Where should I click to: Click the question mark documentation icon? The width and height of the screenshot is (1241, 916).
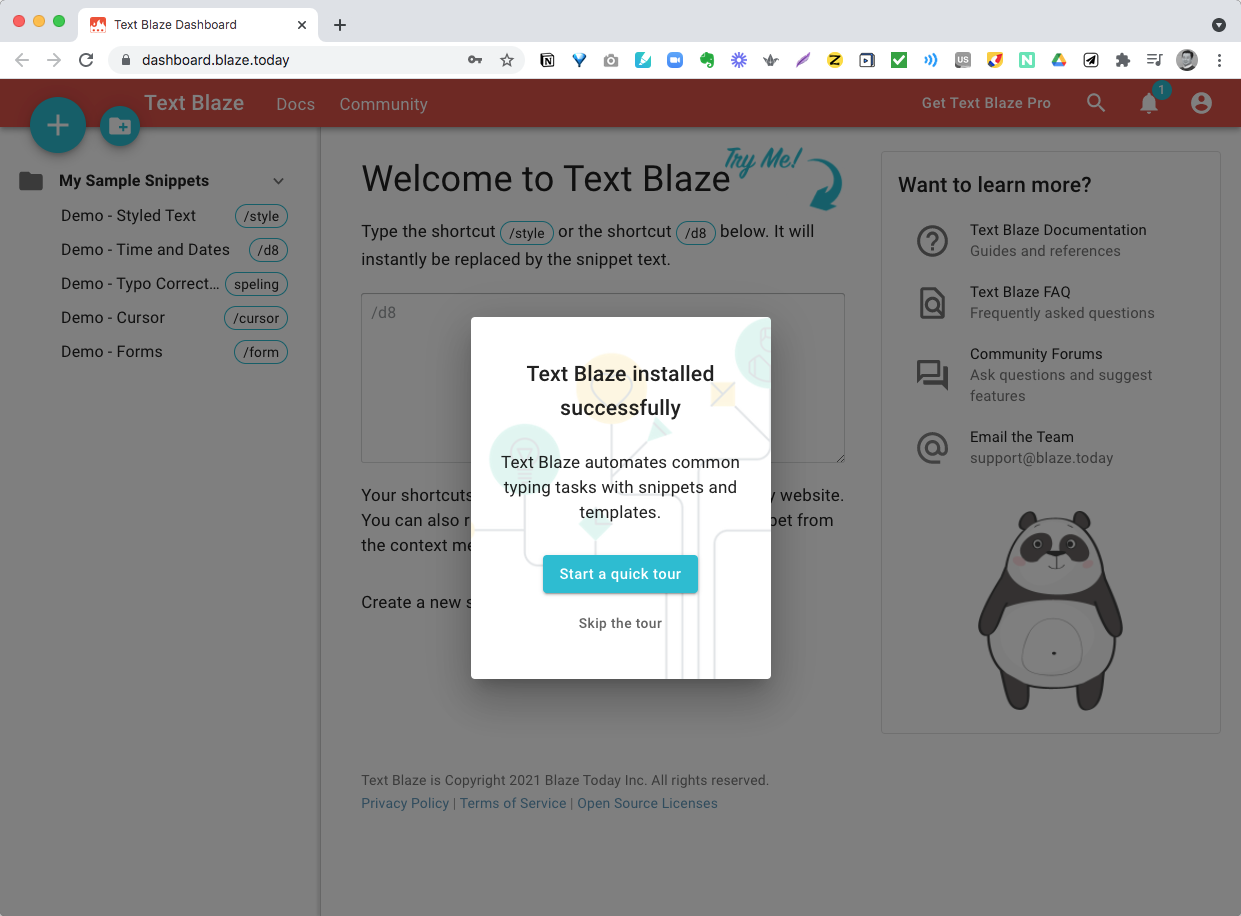point(932,241)
